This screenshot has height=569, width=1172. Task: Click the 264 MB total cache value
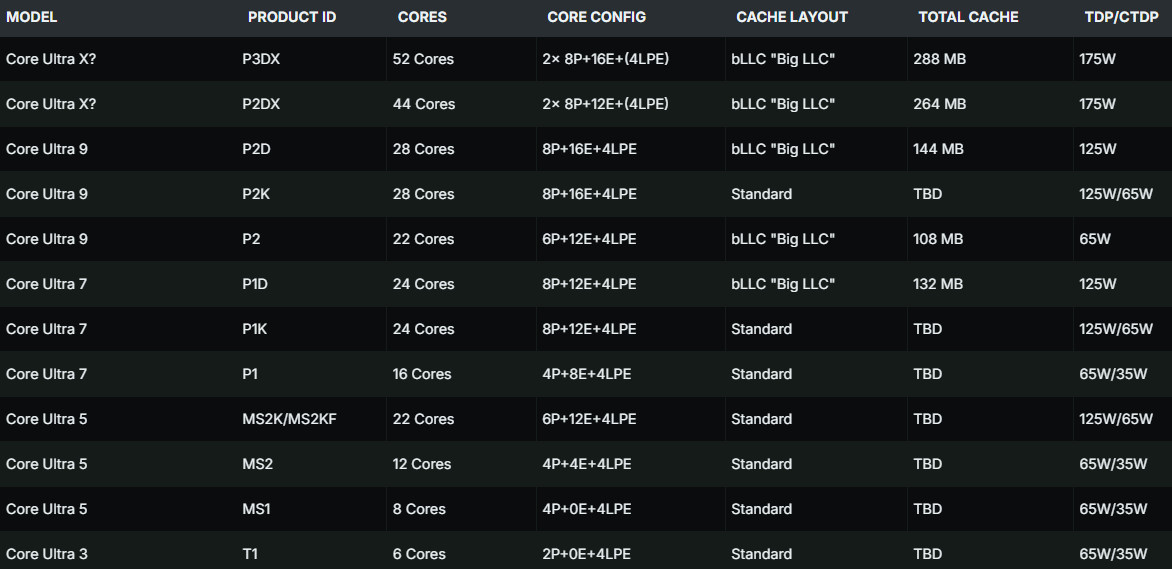[x=940, y=104]
